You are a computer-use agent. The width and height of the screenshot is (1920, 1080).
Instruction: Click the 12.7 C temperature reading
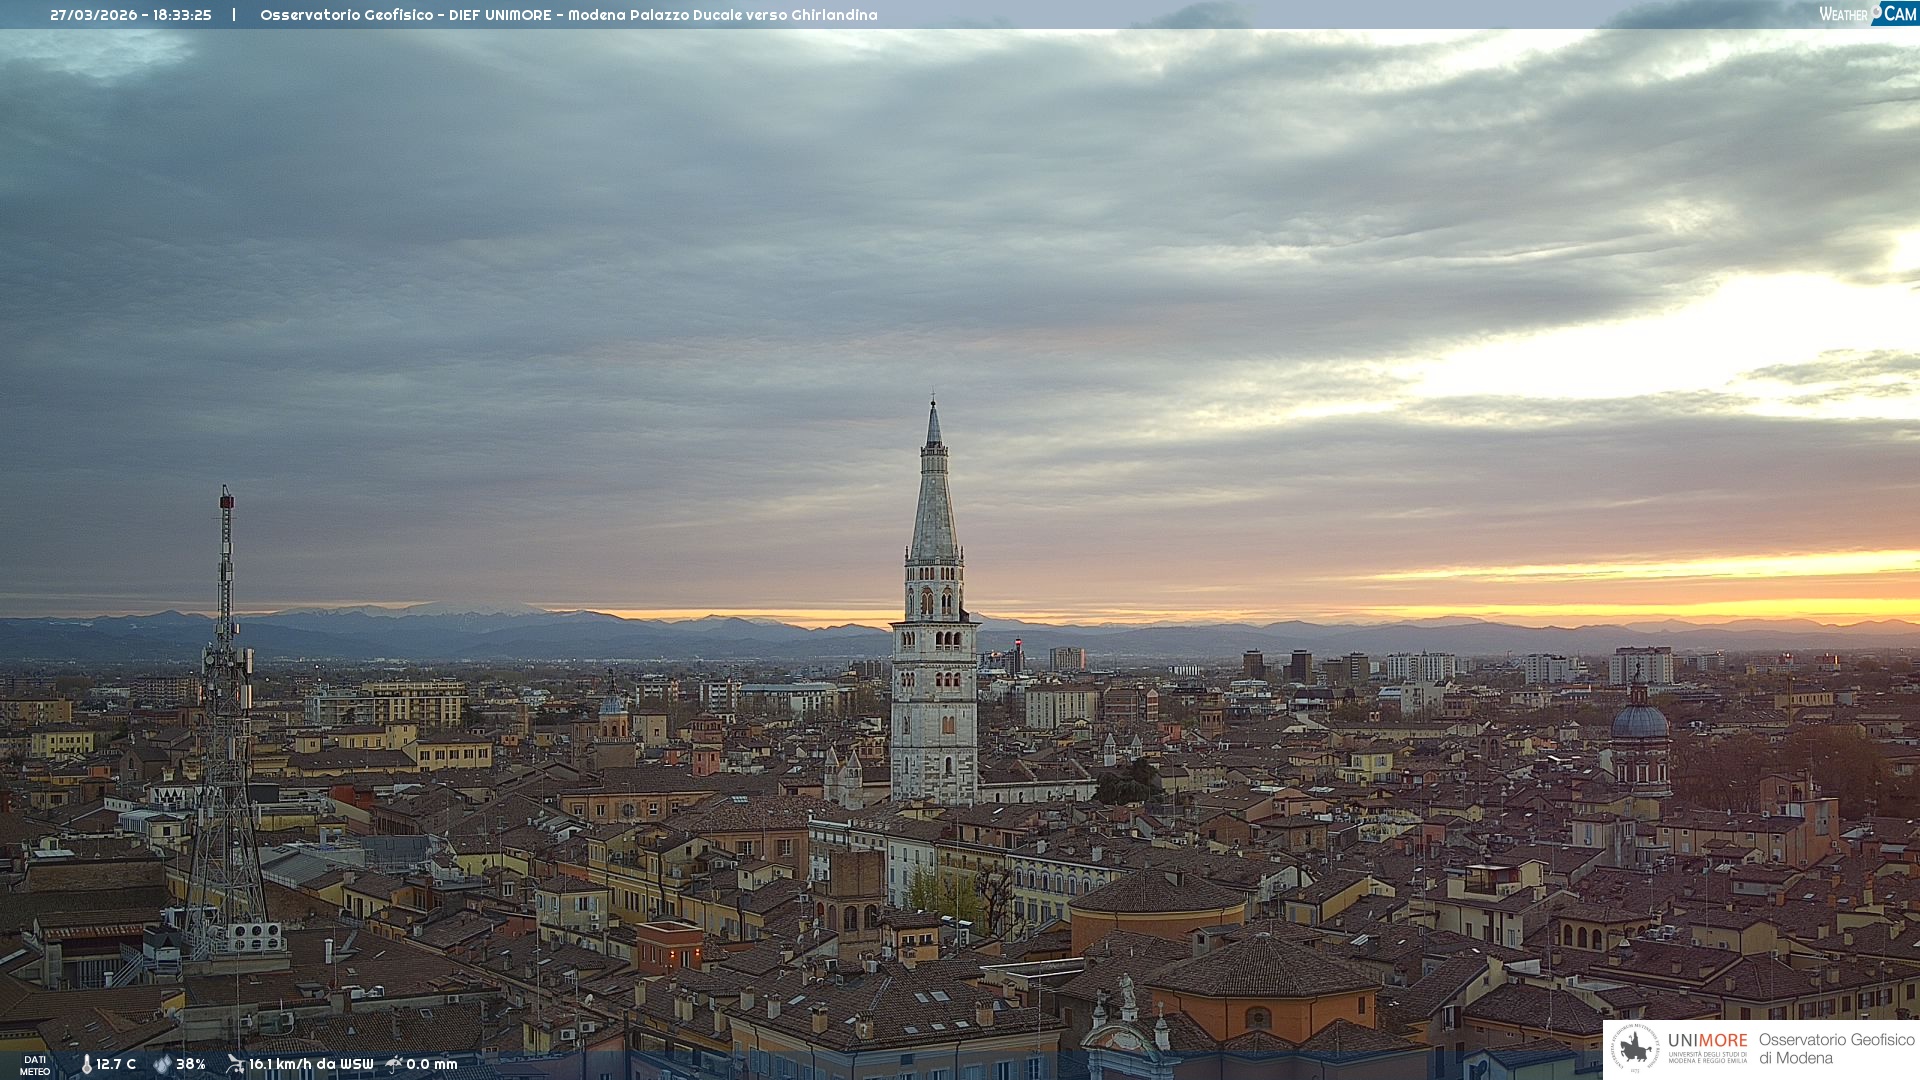(116, 1064)
